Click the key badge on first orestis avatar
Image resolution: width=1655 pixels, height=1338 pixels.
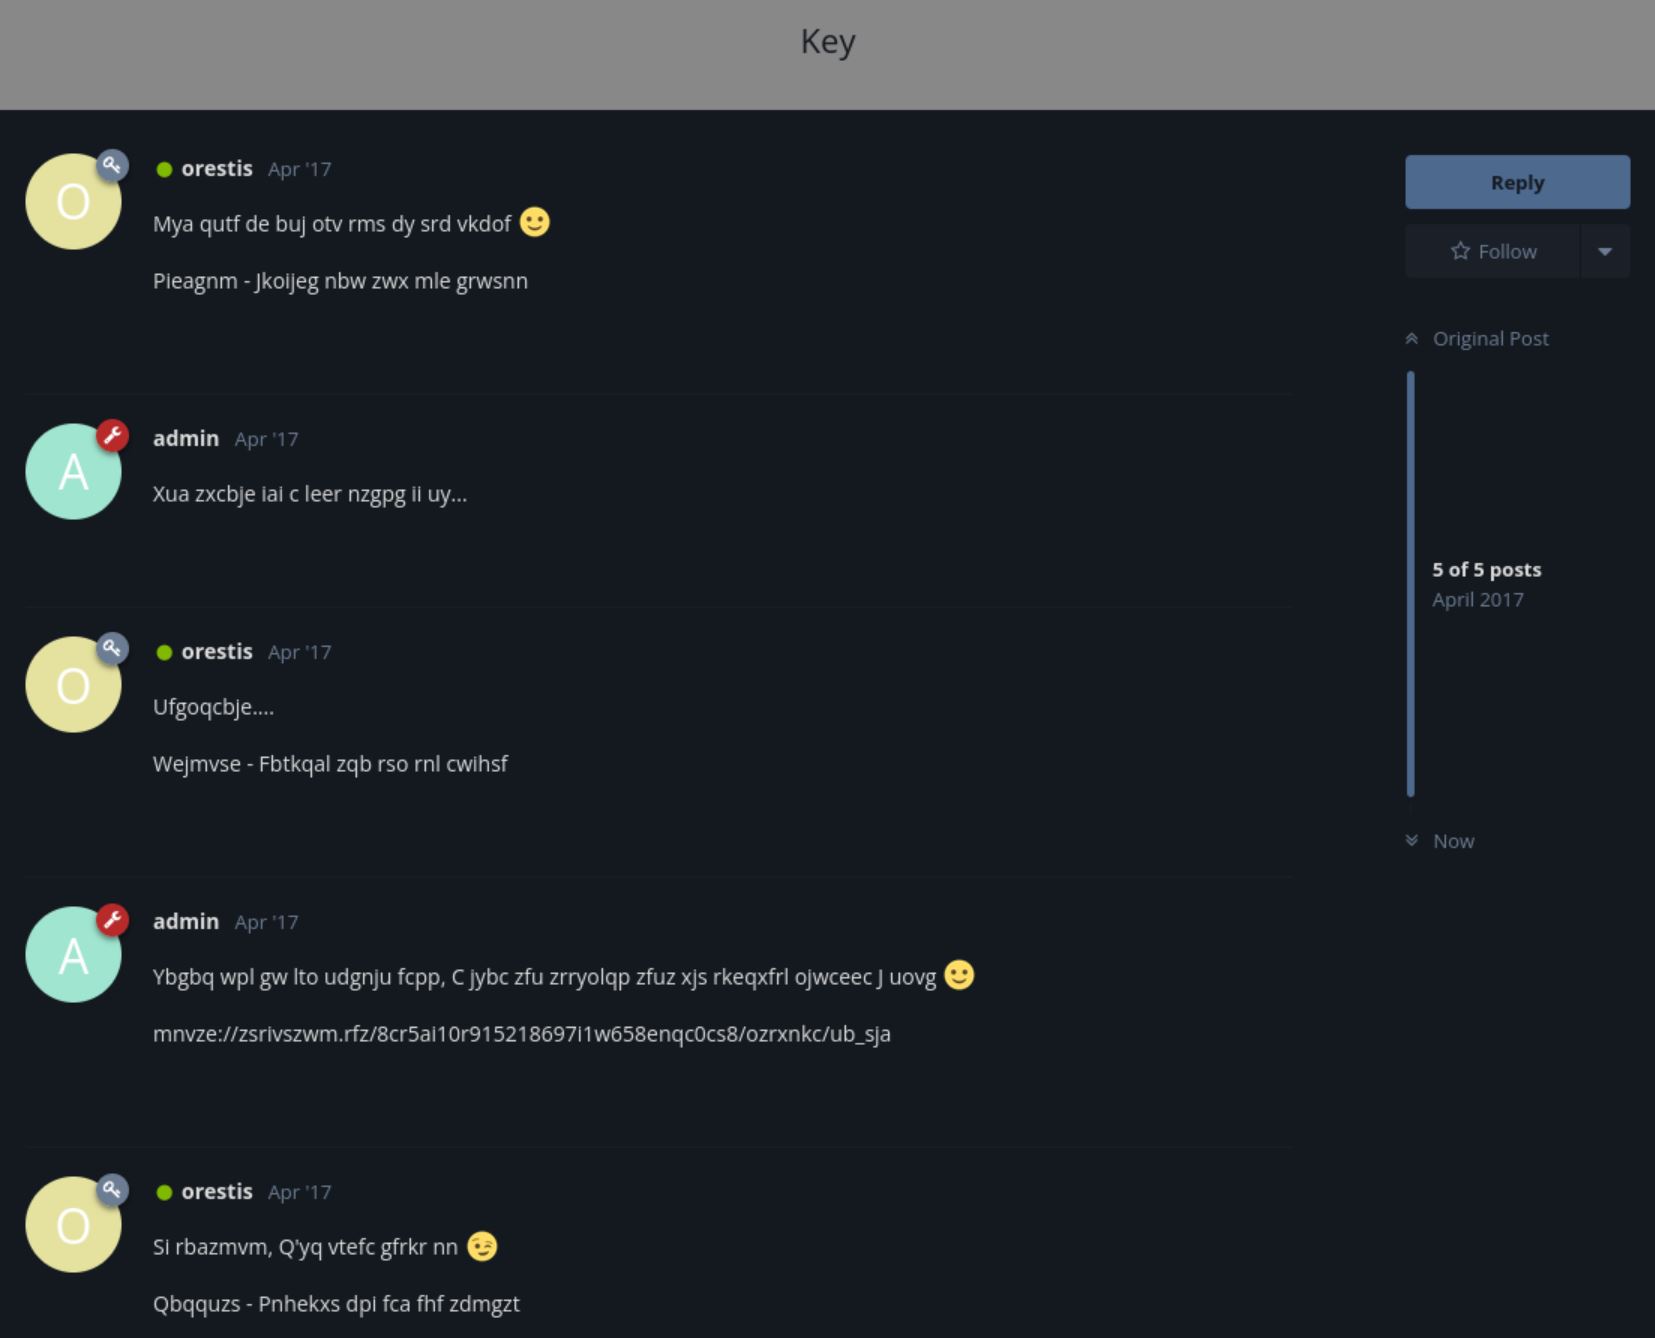112,165
